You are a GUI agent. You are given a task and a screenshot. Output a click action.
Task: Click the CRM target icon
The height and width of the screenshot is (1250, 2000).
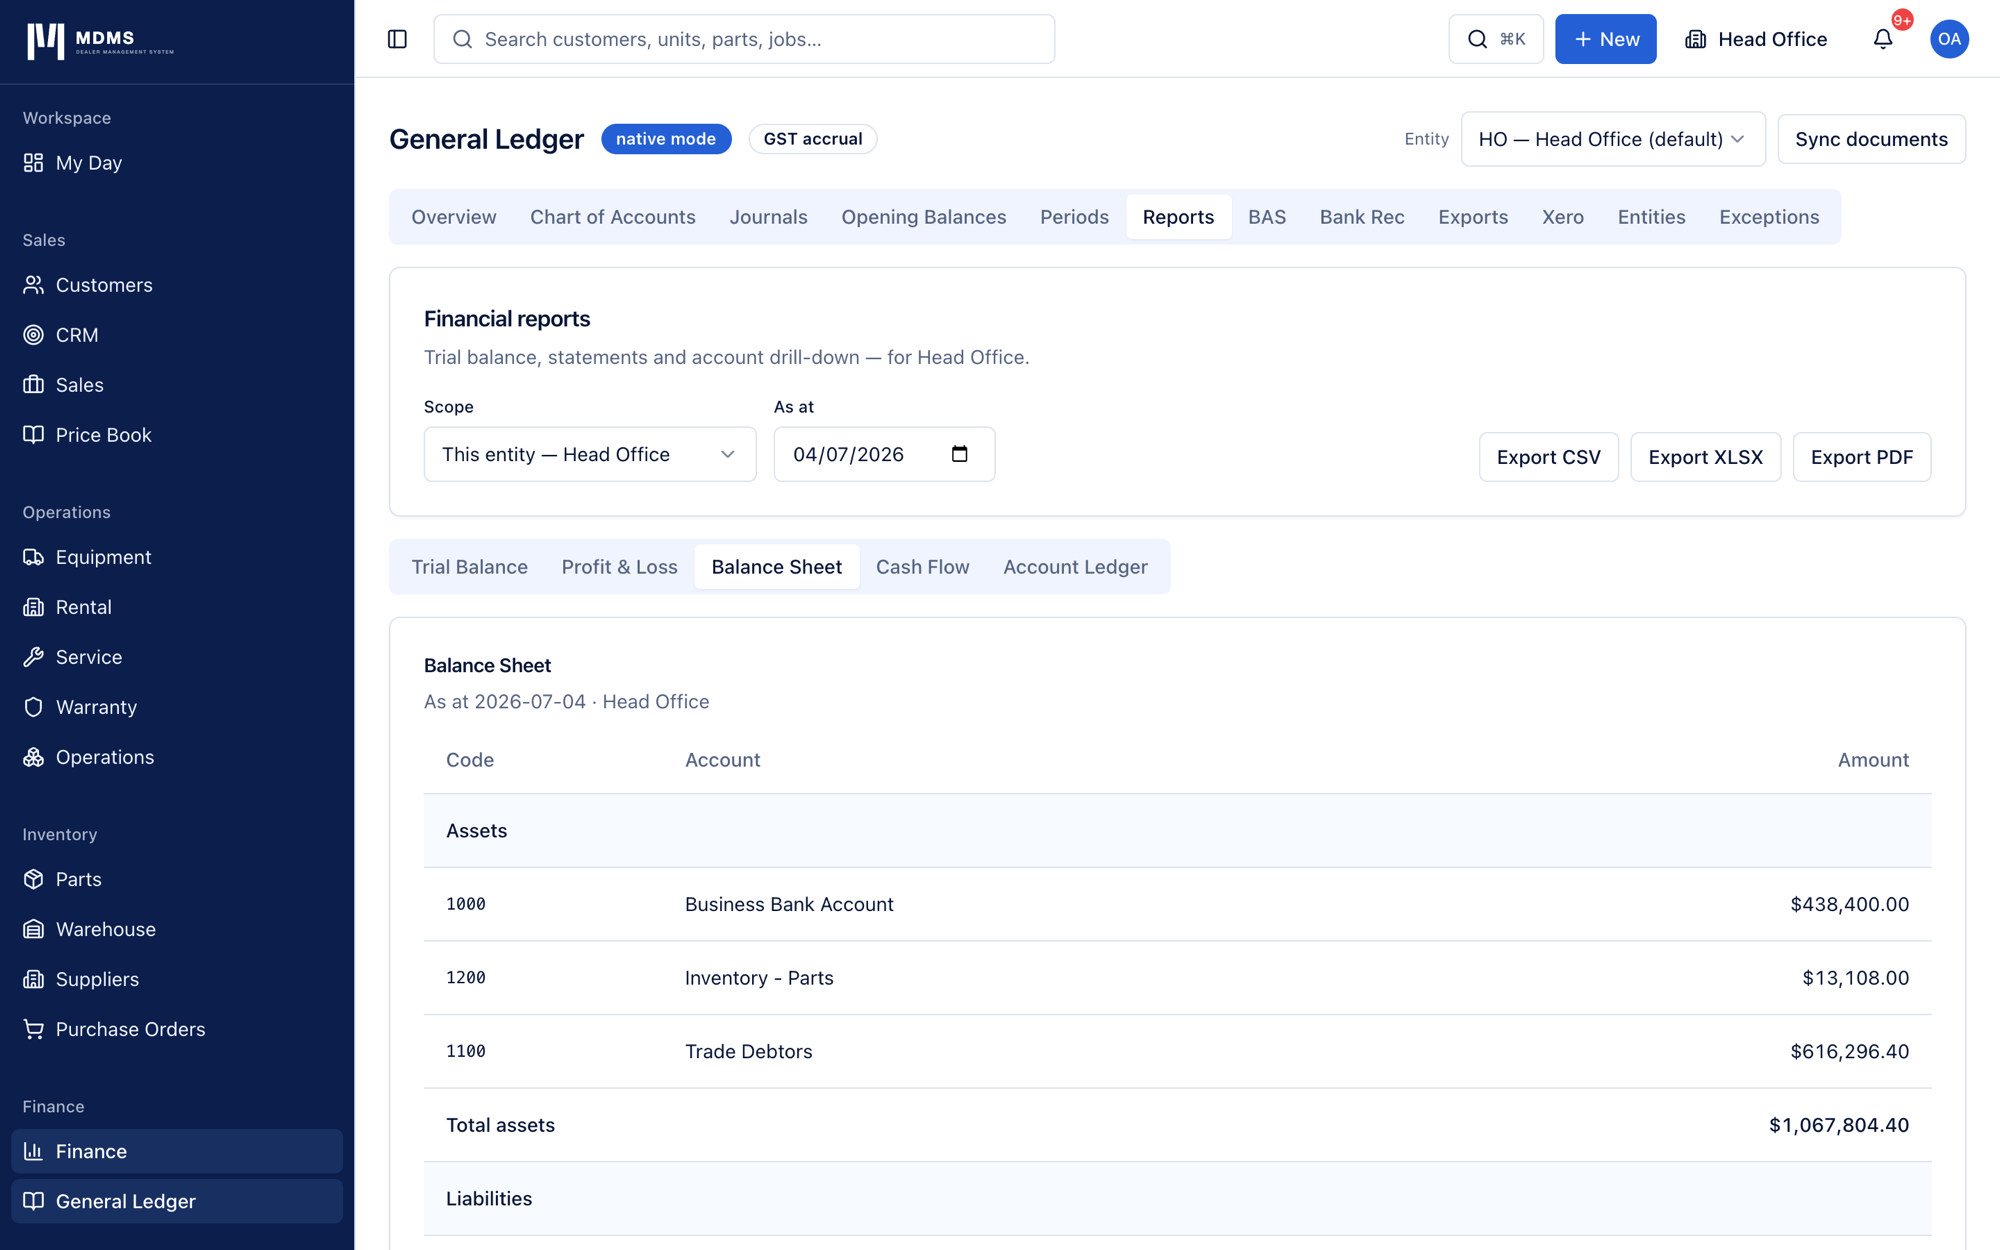pos(34,335)
